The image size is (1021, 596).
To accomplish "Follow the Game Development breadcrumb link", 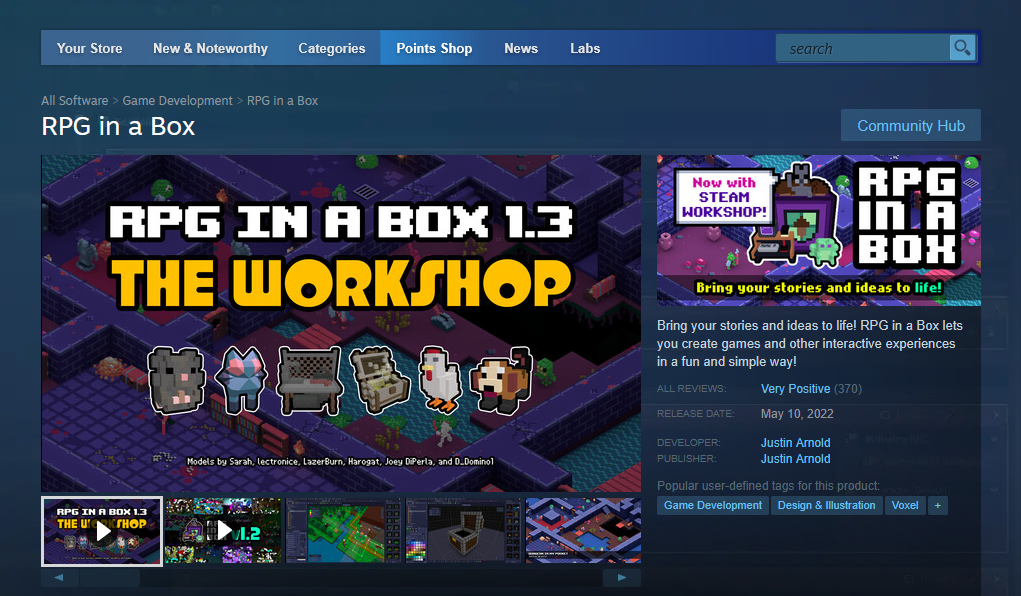I will tap(177, 100).
